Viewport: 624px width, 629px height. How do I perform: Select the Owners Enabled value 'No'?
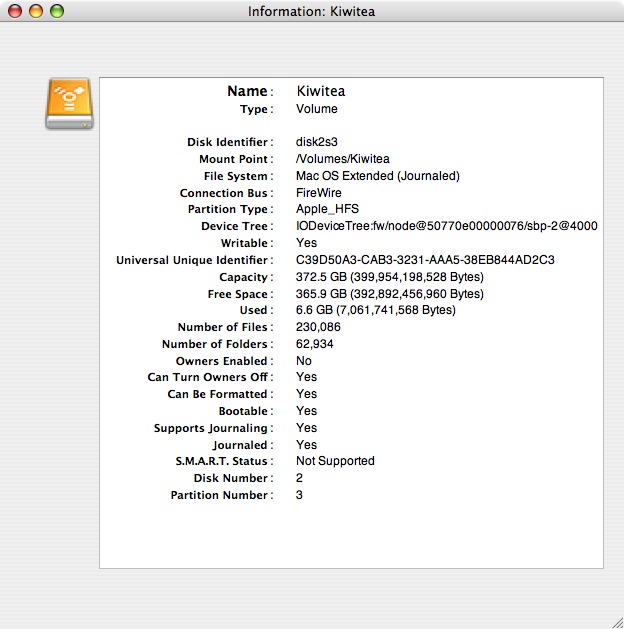tap(304, 361)
